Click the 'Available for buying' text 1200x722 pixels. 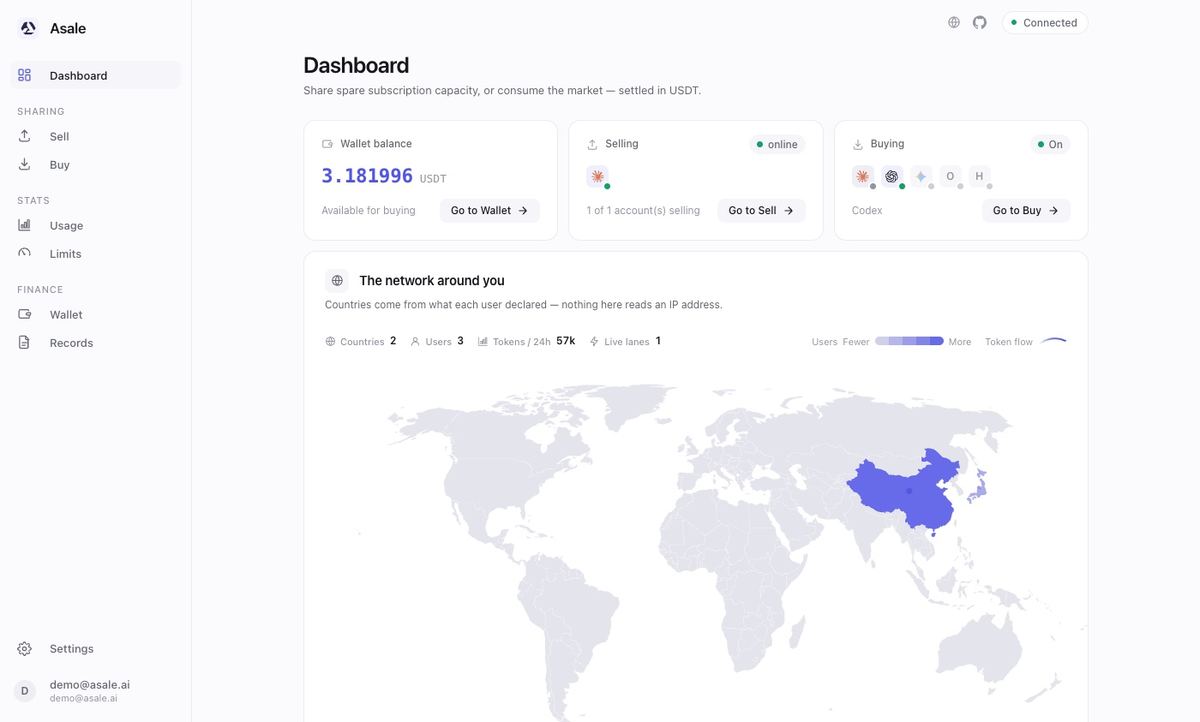[x=368, y=210]
